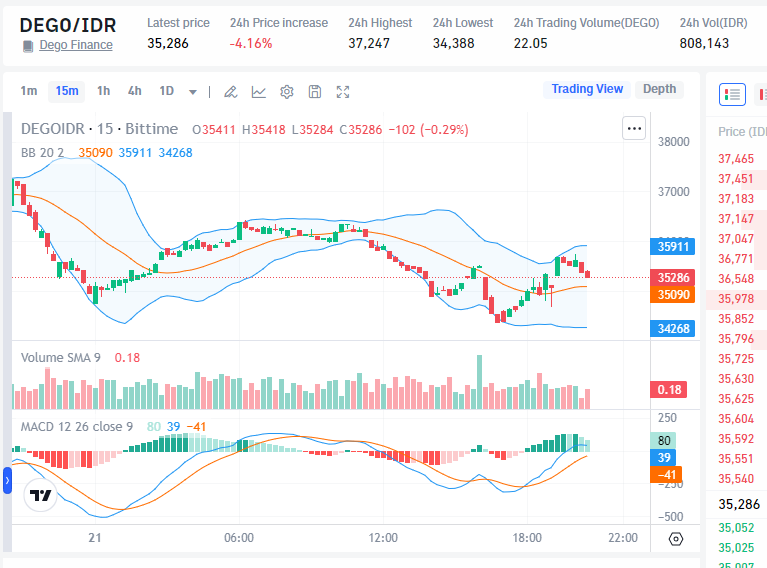Open chart settings gear icon
767x568 pixels.
click(x=287, y=91)
